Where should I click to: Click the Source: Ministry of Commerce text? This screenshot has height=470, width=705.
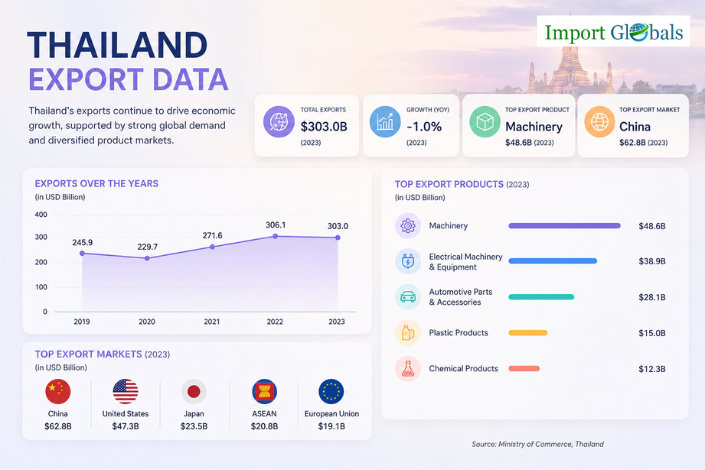[x=538, y=444]
